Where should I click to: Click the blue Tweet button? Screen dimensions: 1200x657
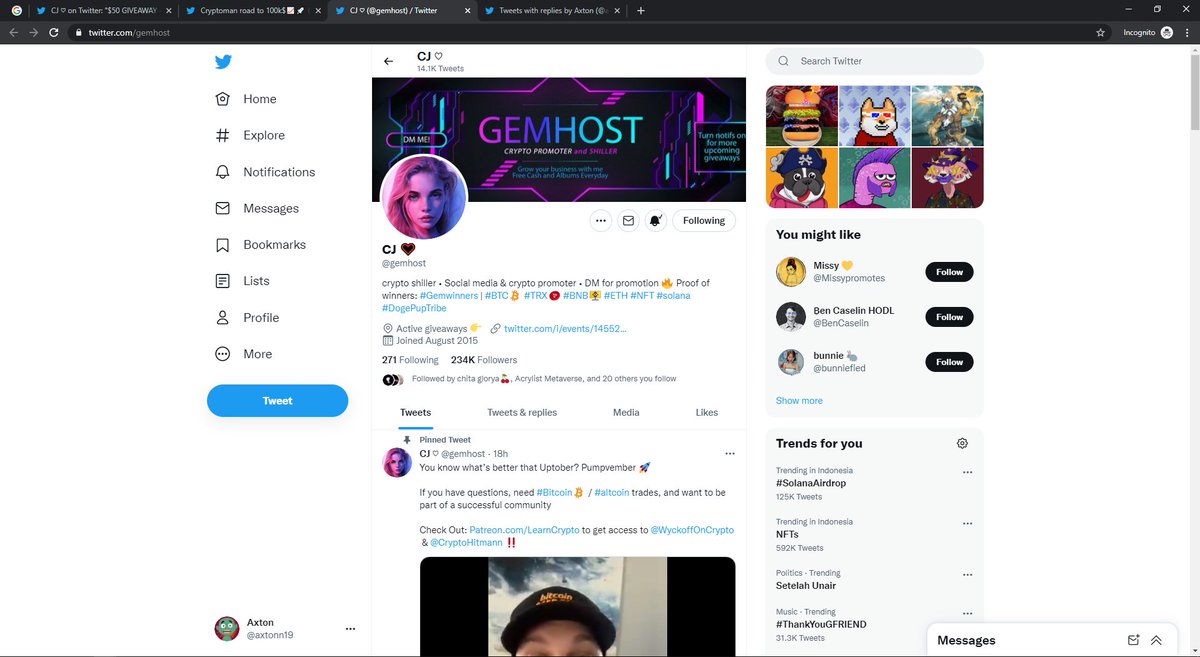(277, 401)
